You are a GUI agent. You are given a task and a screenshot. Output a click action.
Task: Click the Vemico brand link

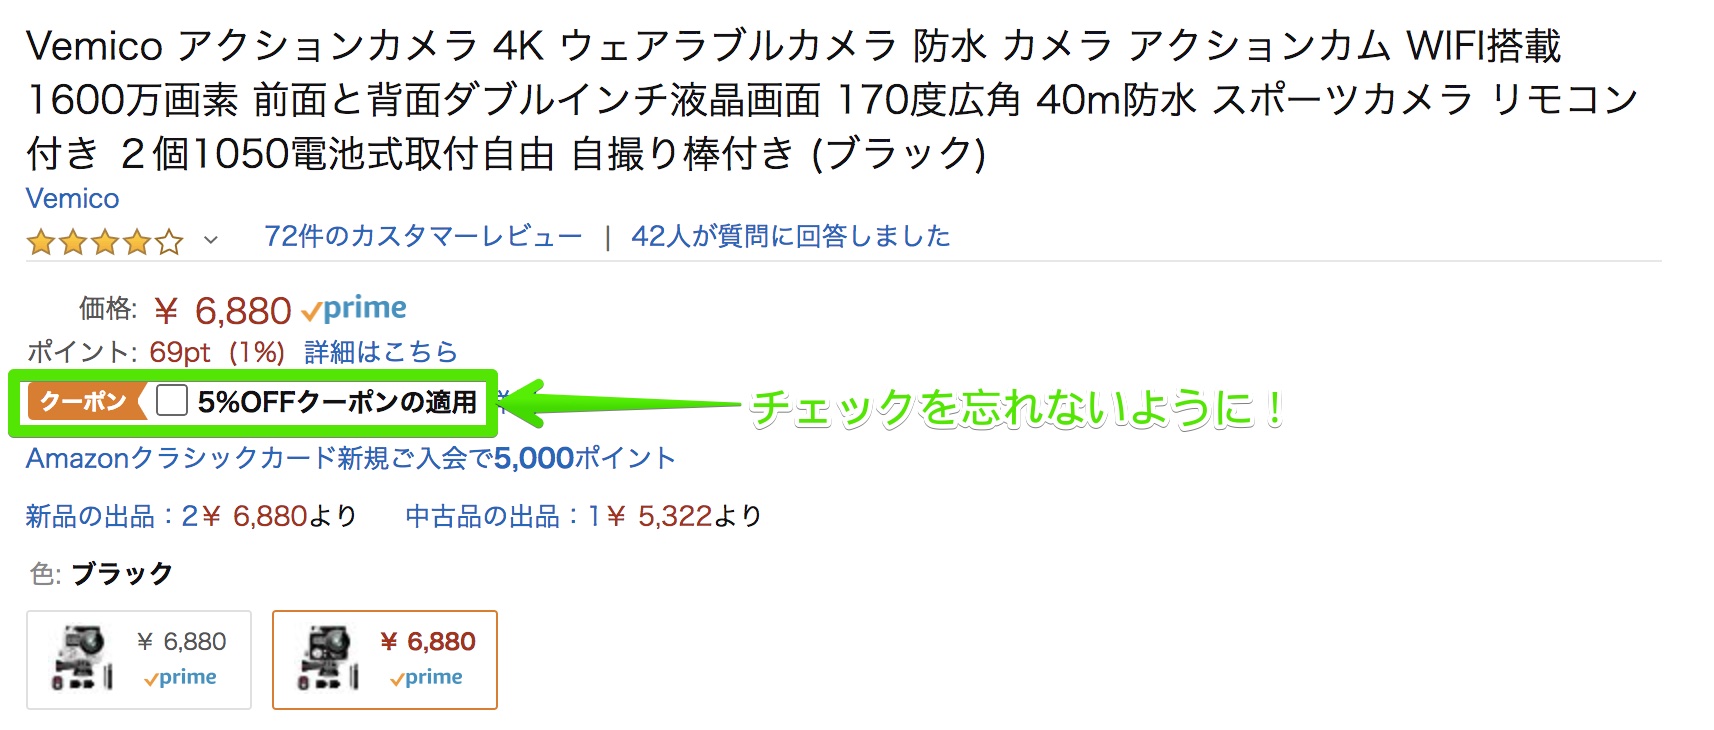point(72,198)
